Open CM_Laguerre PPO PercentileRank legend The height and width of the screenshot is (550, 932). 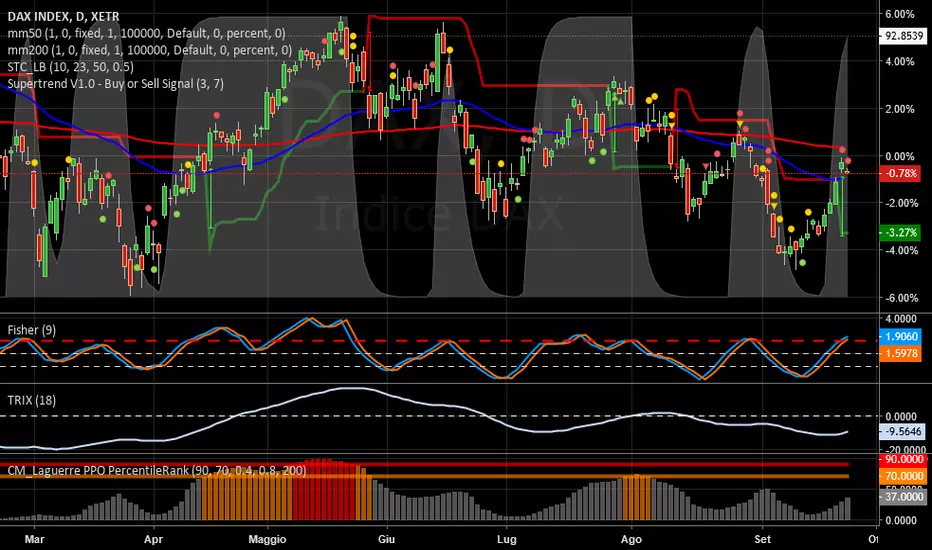click(157, 470)
